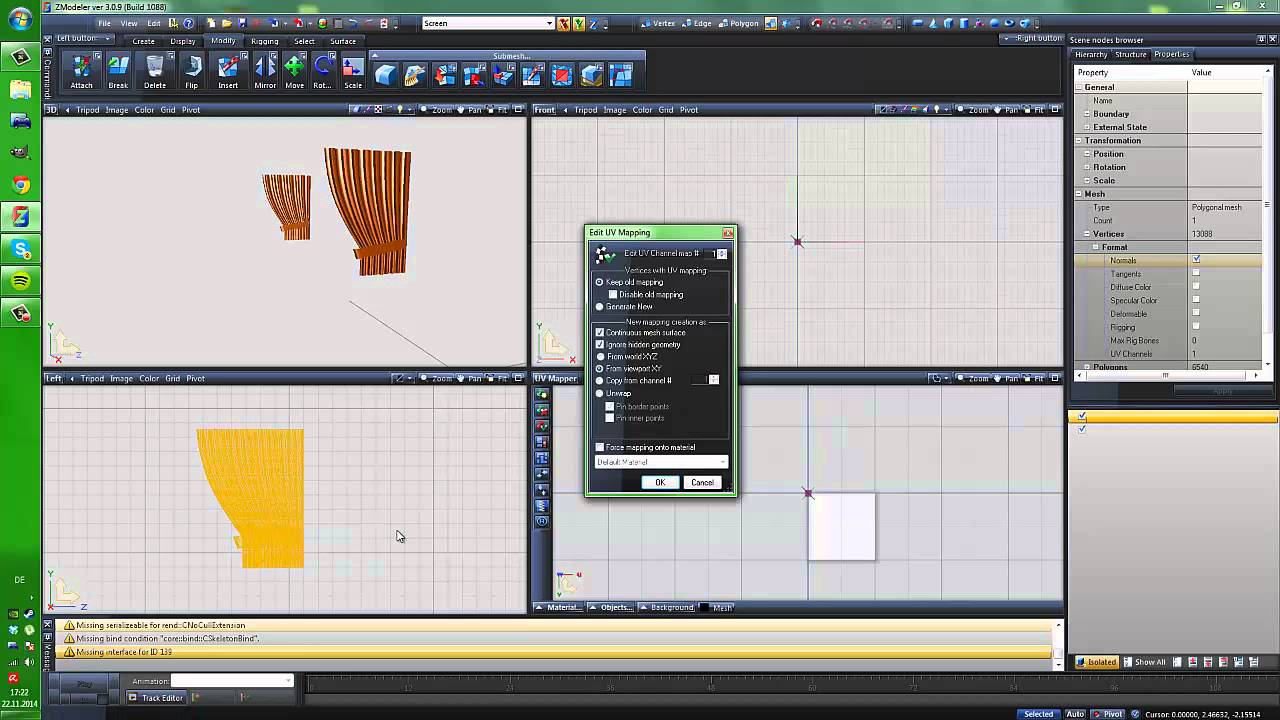Viewport: 1280px width, 720px height.
Task: Collapse the General property group
Action: tap(1080, 87)
